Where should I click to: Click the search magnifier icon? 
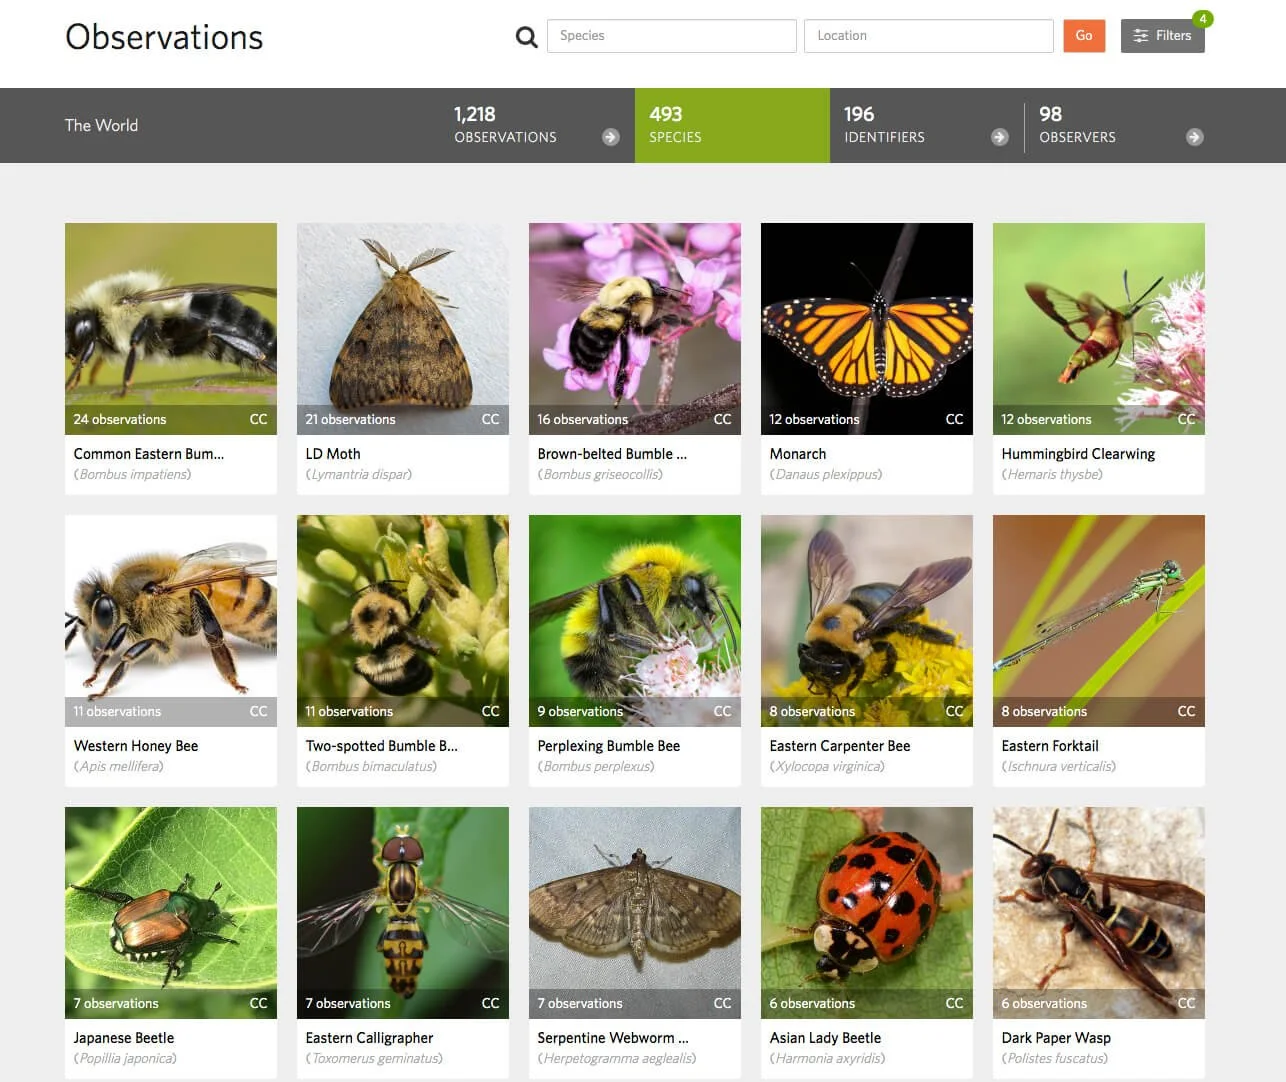coord(526,36)
